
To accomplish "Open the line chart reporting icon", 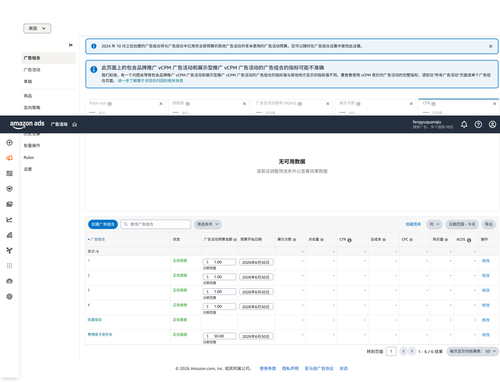I will click(x=9, y=219).
